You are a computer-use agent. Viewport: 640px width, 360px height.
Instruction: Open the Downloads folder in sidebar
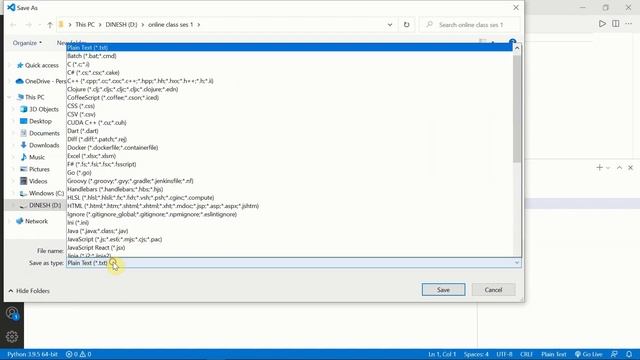[40, 145]
